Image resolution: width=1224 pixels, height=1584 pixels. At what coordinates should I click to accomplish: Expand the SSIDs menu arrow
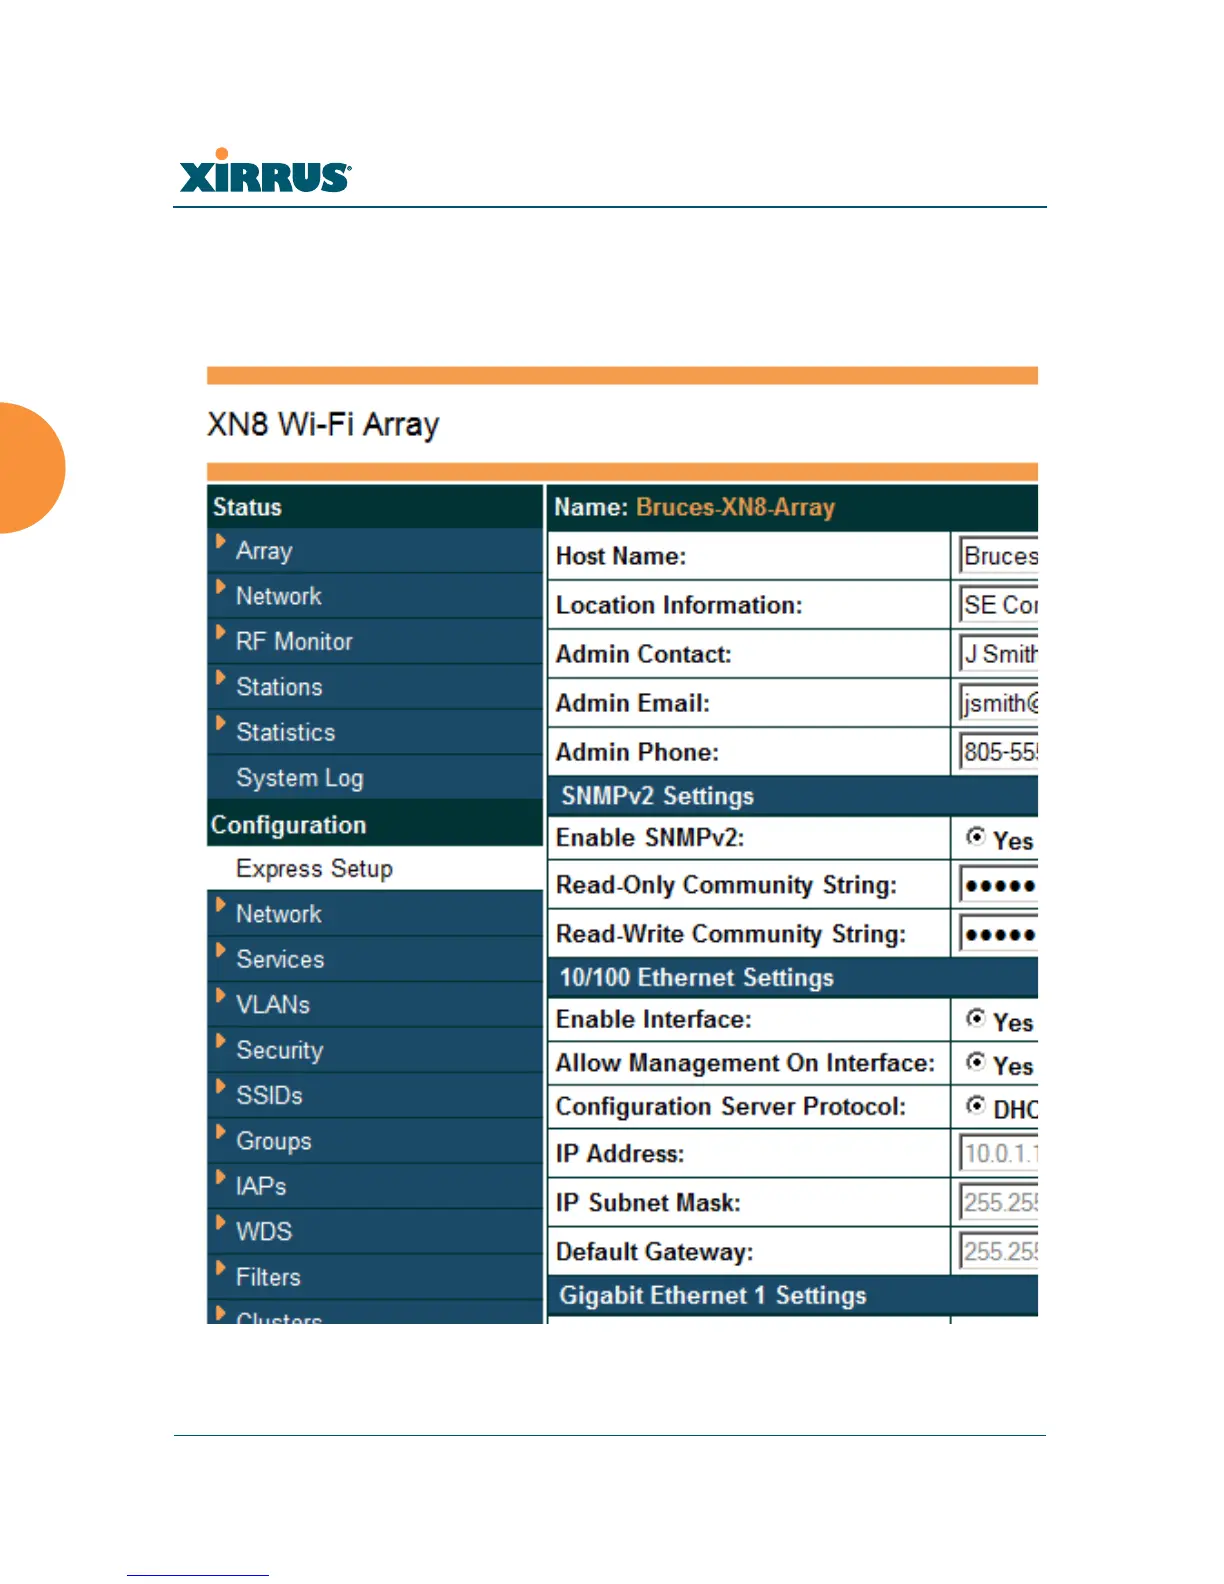(221, 1086)
